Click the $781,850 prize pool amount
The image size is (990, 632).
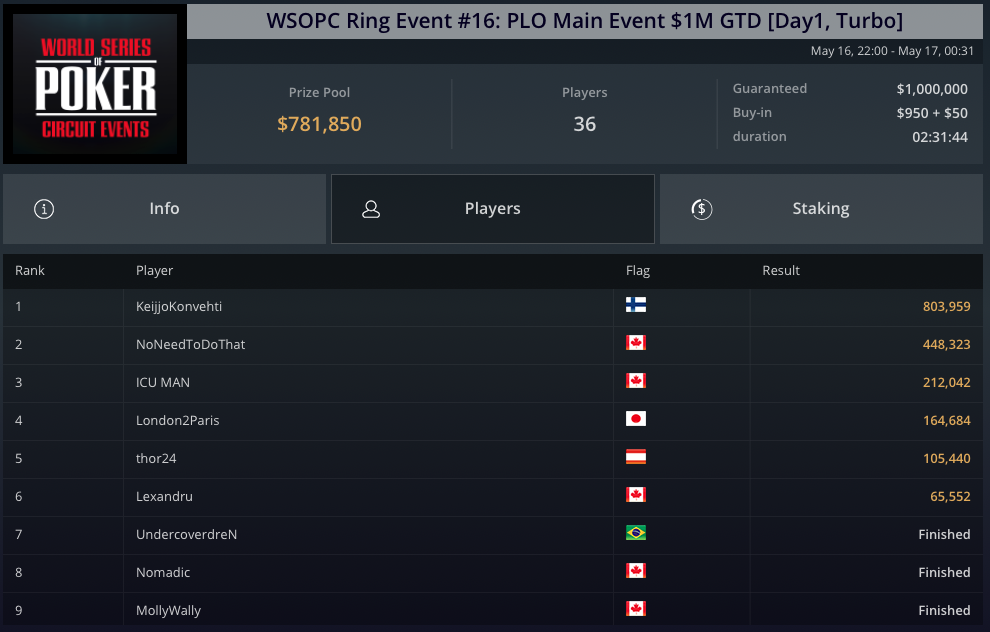[x=319, y=124]
